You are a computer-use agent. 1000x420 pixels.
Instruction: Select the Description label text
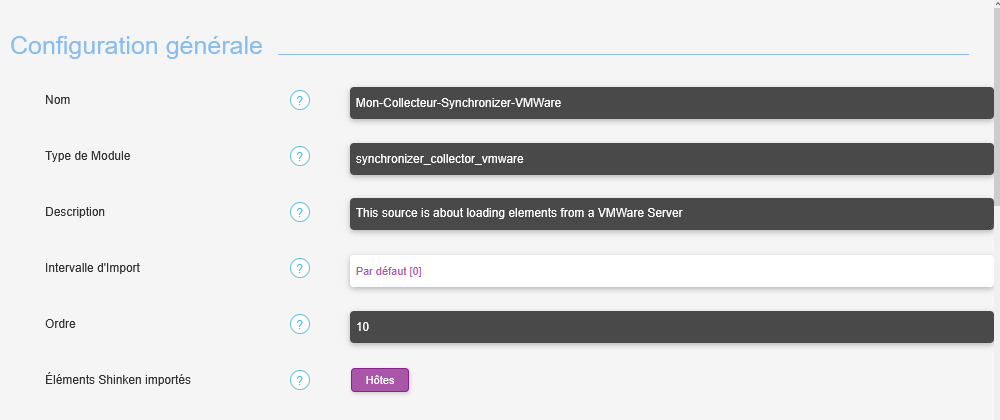pos(75,212)
